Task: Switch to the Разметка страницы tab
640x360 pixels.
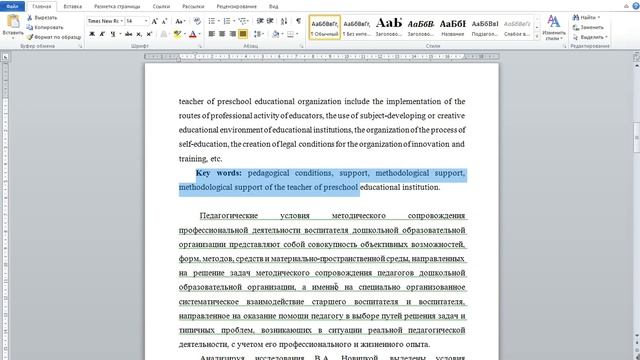Action: coord(117,7)
